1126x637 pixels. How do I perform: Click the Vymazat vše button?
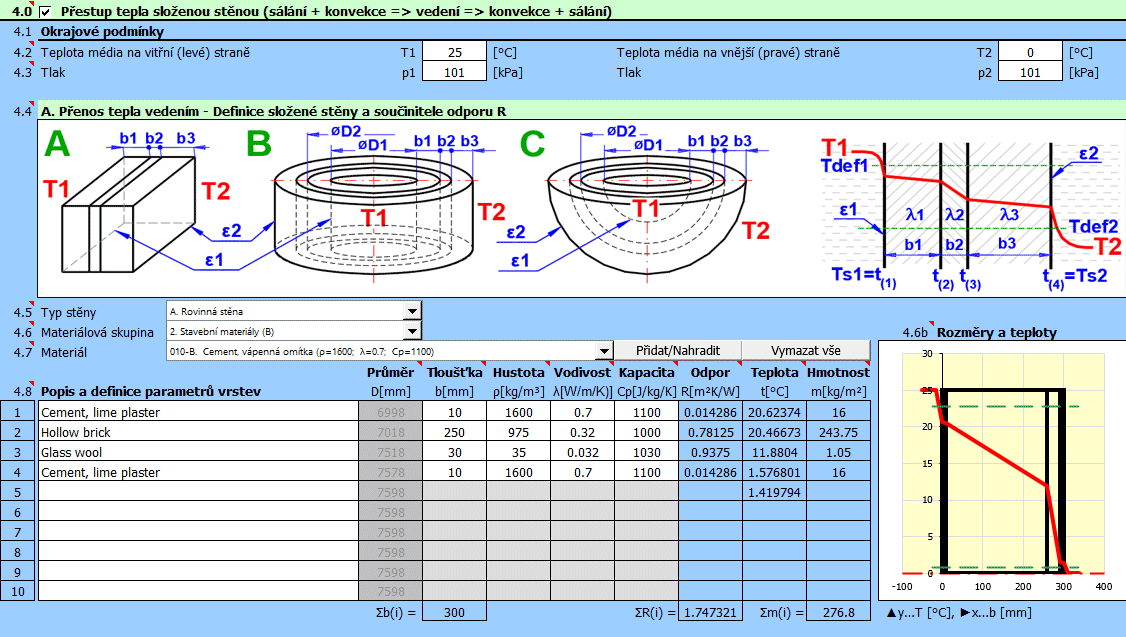(807, 351)
